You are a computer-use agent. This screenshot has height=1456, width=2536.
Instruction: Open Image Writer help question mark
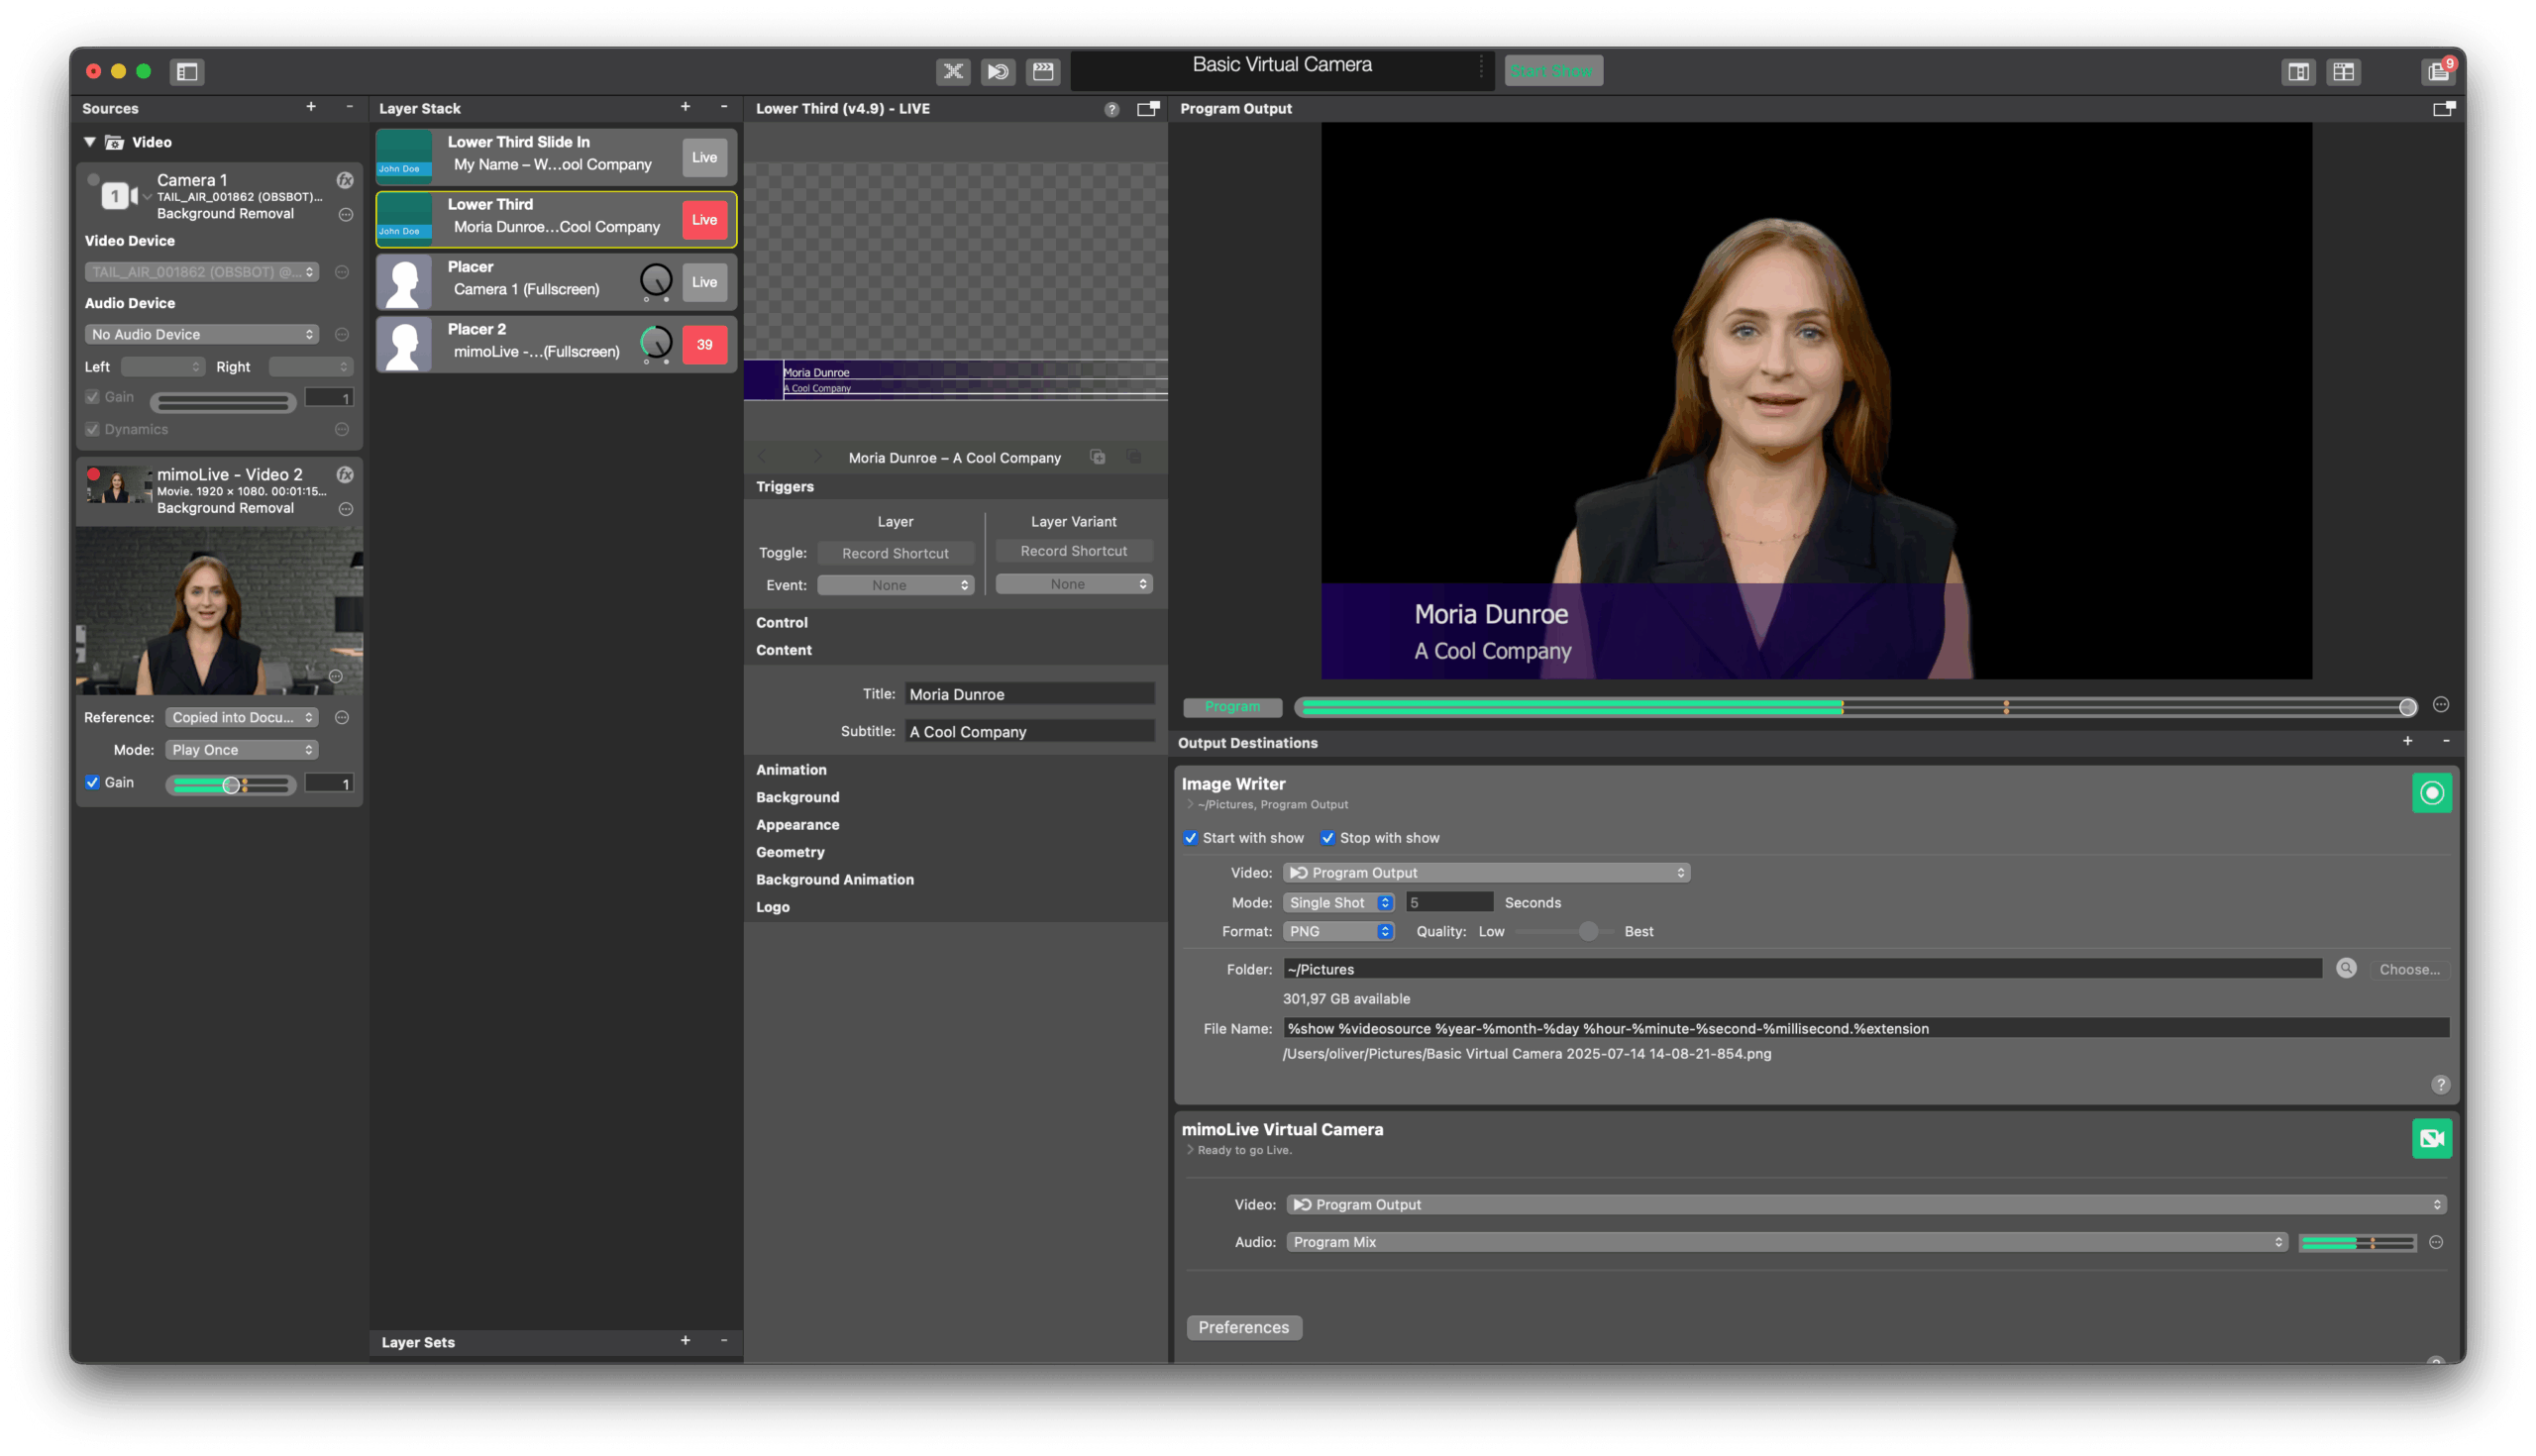(2440, 1084)
